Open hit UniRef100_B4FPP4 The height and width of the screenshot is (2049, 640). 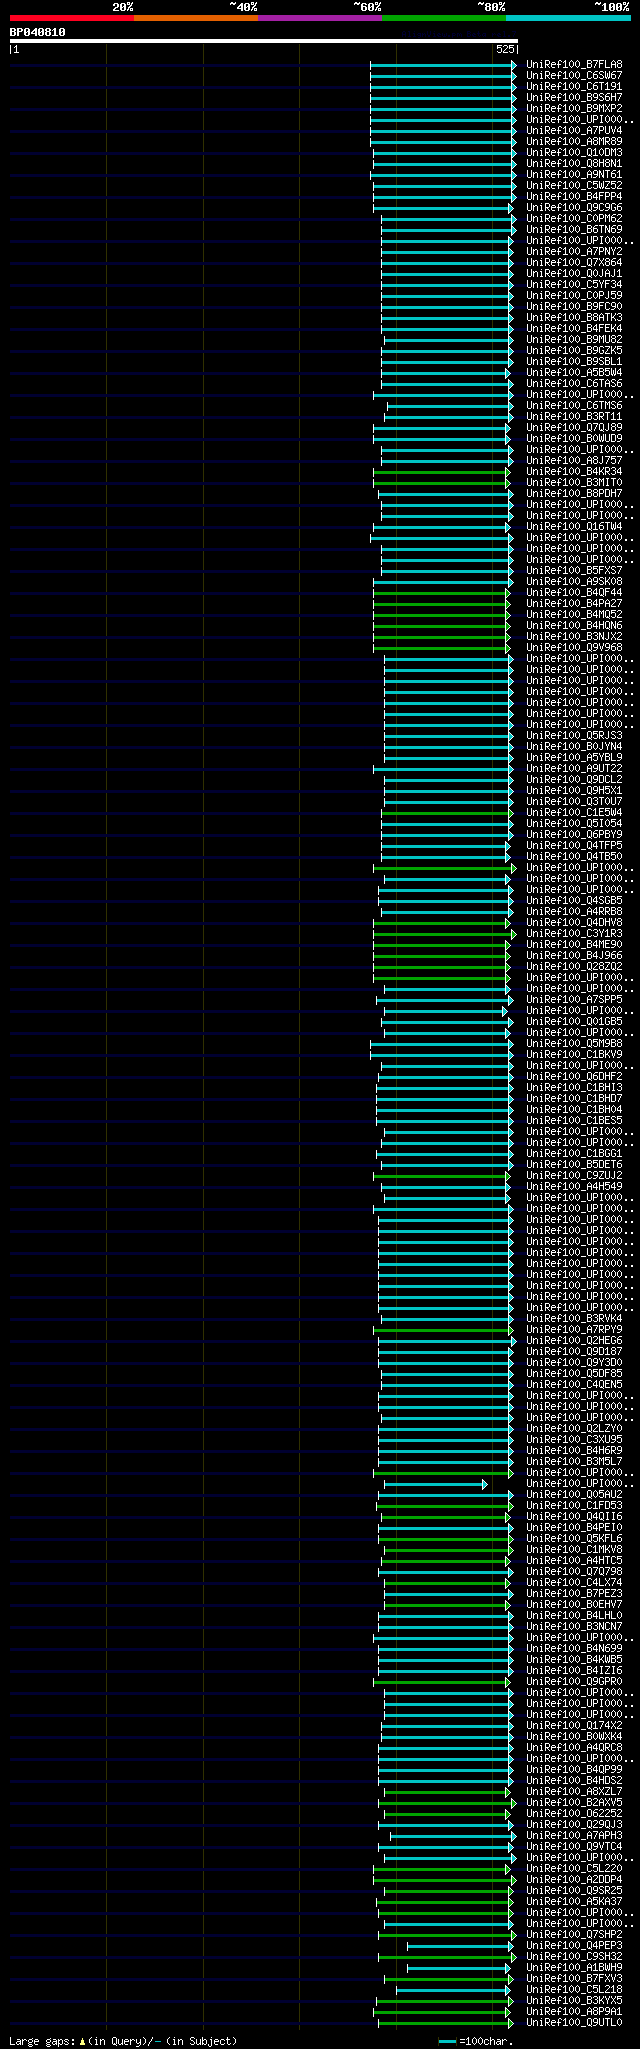tap(574, 196)
